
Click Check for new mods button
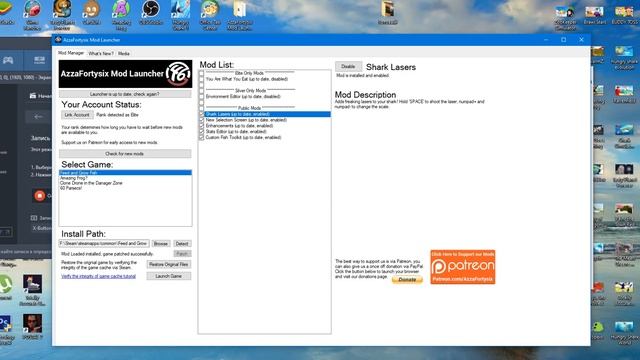pos(125,154)
